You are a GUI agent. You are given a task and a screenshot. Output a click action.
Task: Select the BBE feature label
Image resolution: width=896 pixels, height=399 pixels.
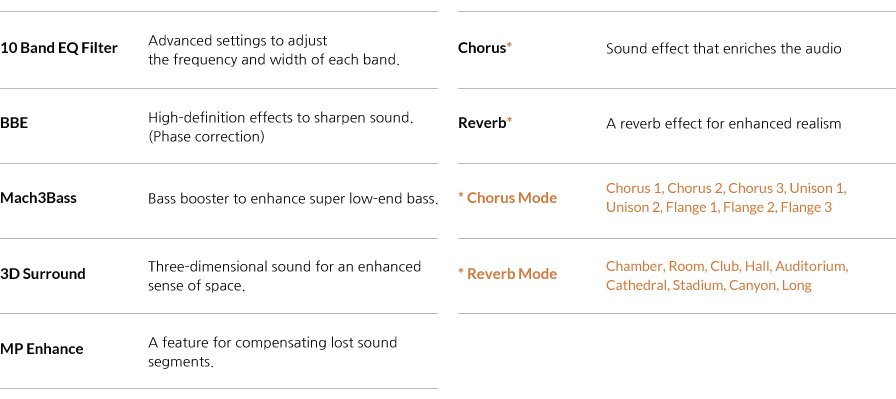14,123
